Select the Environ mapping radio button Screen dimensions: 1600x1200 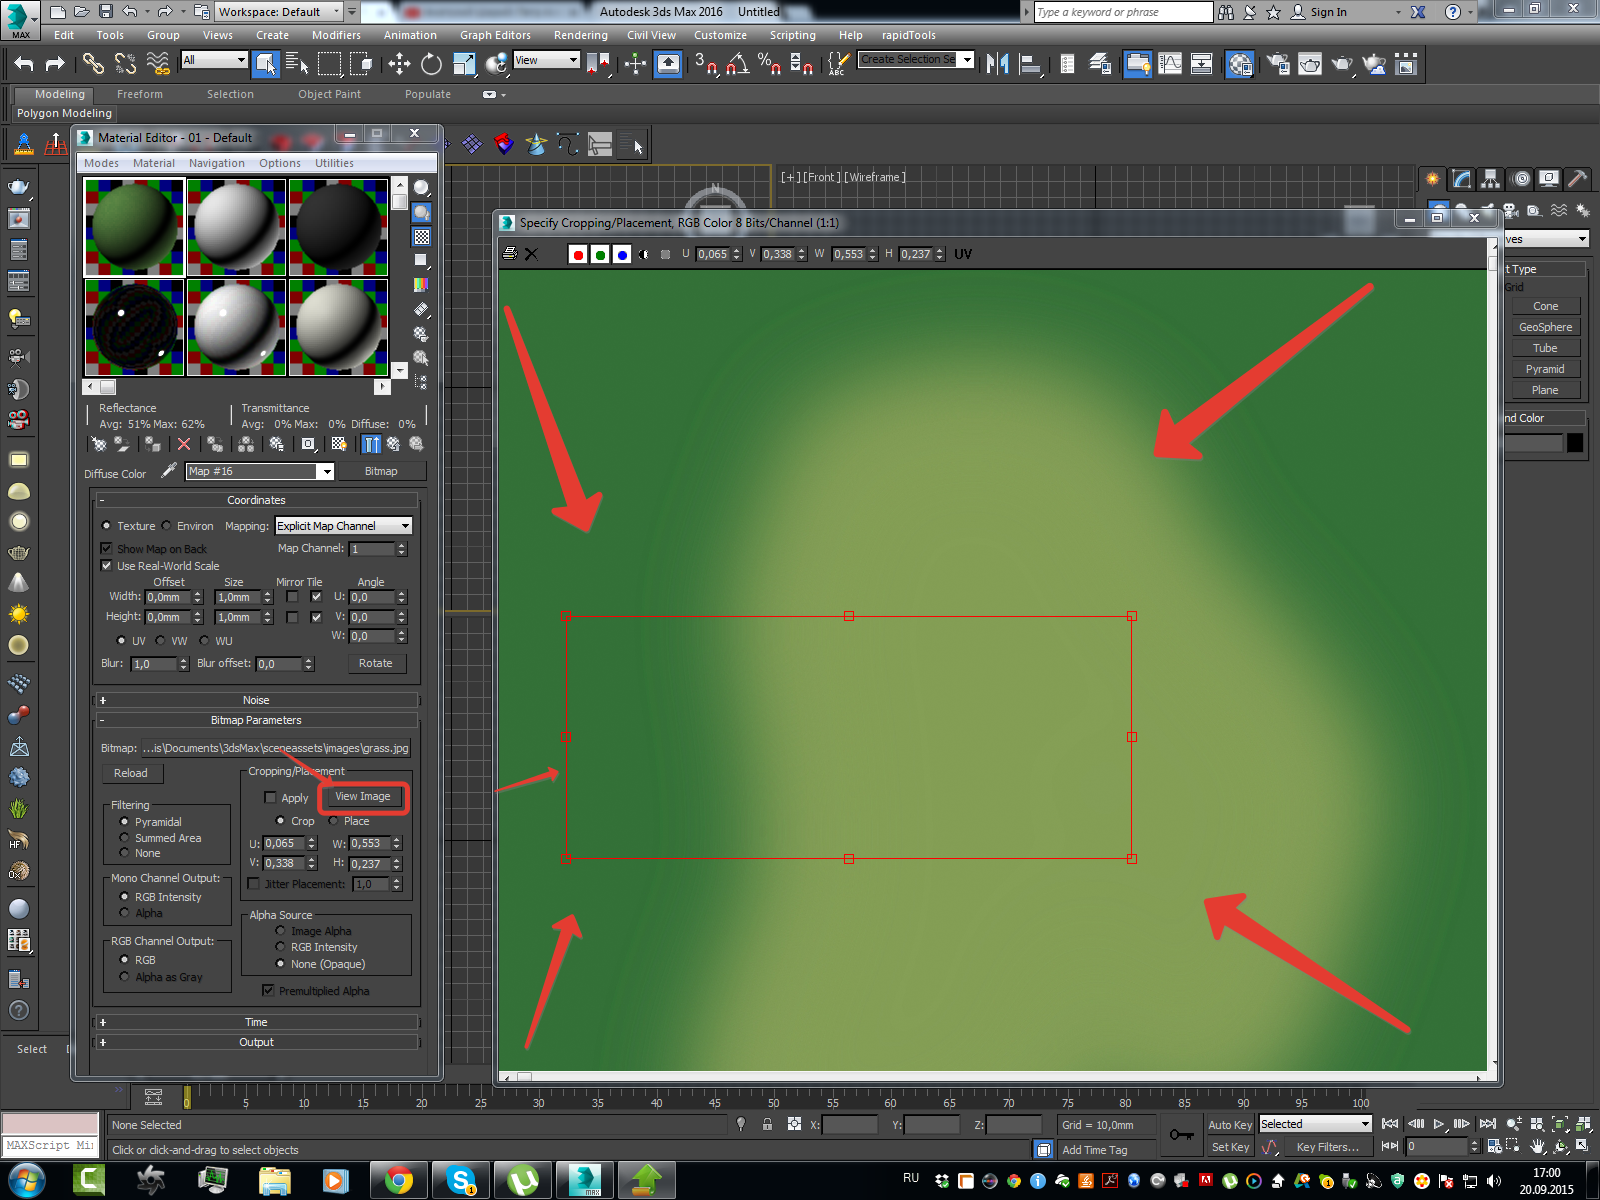tap(167, 526)
